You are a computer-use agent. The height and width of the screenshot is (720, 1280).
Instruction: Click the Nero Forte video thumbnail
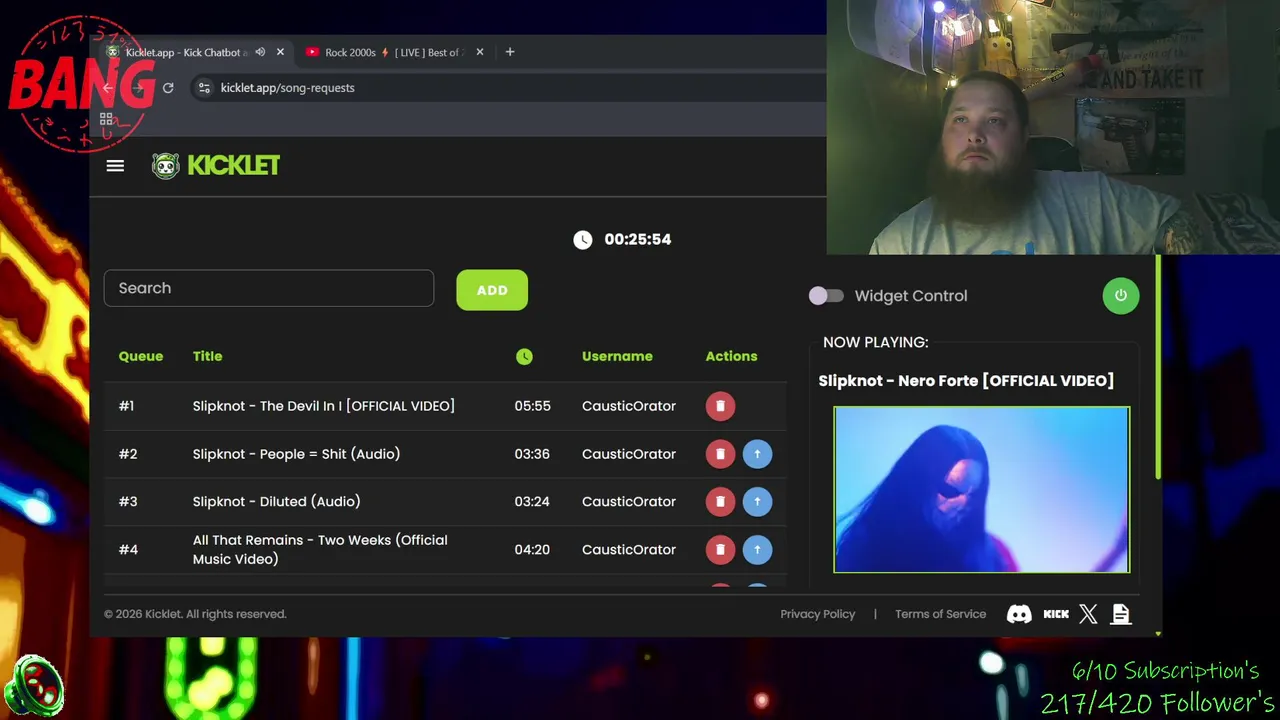982,489
